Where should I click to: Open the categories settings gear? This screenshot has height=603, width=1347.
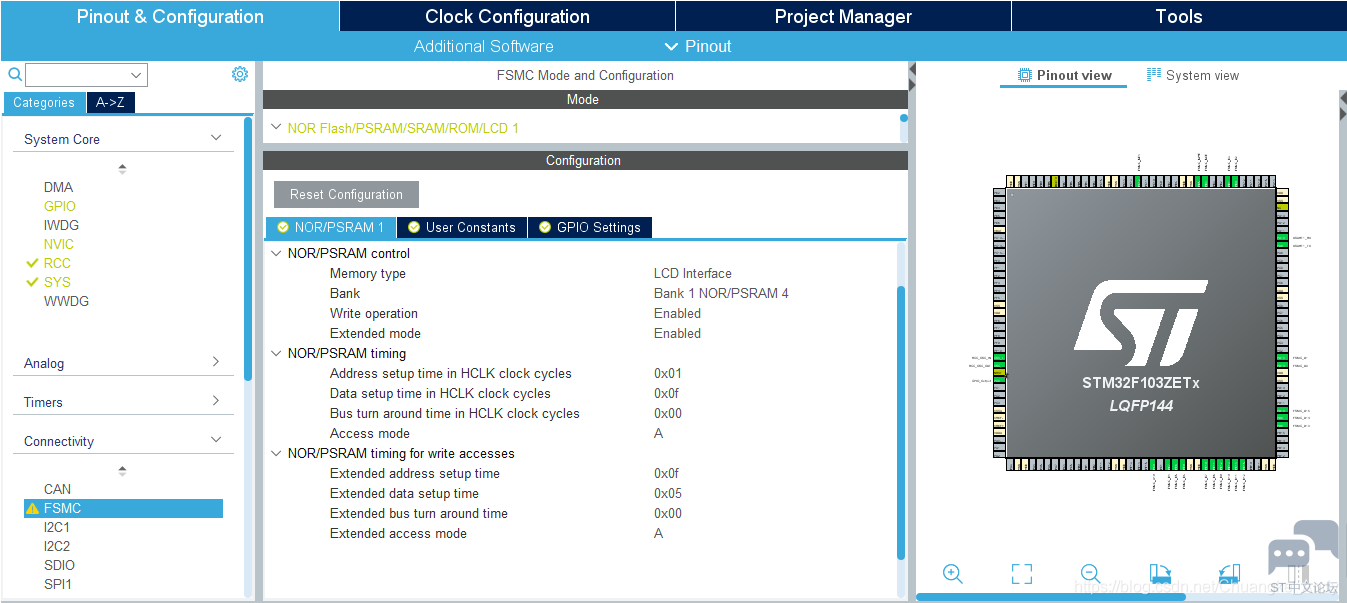[240, 74]
